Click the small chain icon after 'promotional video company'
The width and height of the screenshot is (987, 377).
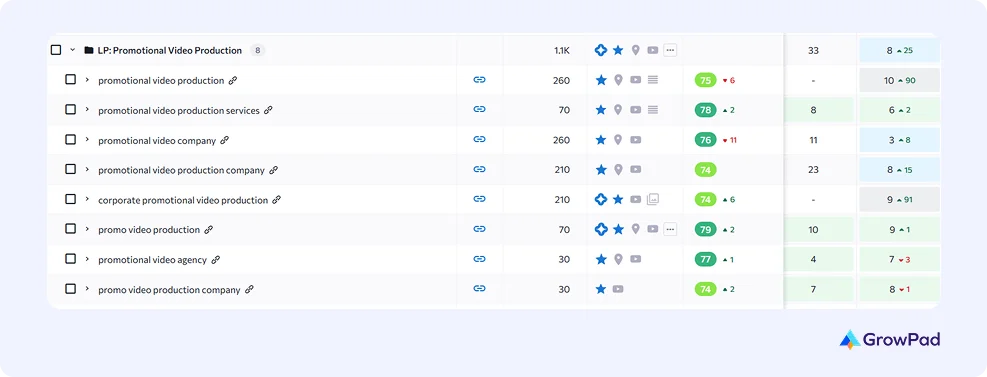click(225, 140)
